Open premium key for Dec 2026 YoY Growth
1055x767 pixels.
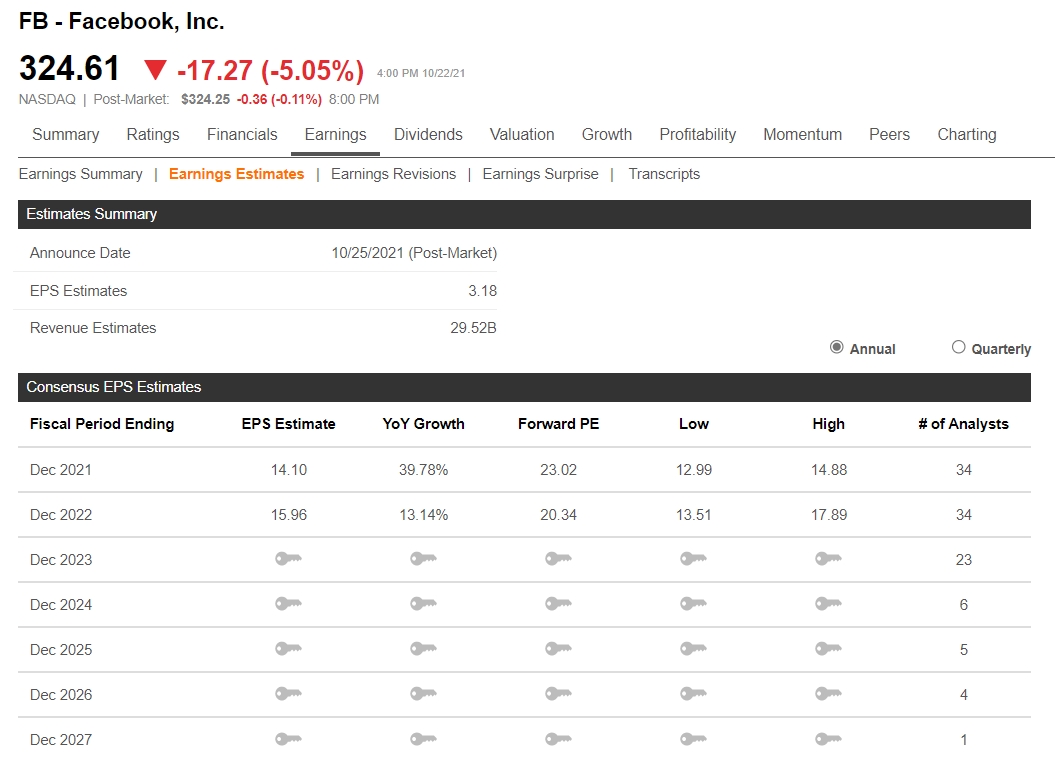click(x=424, y=694)
